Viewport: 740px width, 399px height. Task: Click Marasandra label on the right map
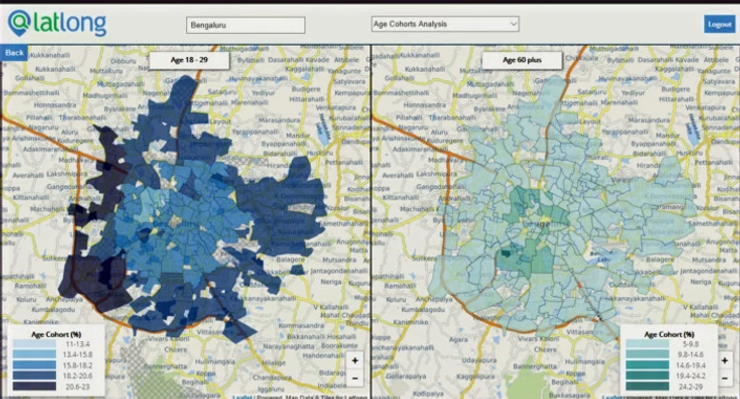click(649, 120)
